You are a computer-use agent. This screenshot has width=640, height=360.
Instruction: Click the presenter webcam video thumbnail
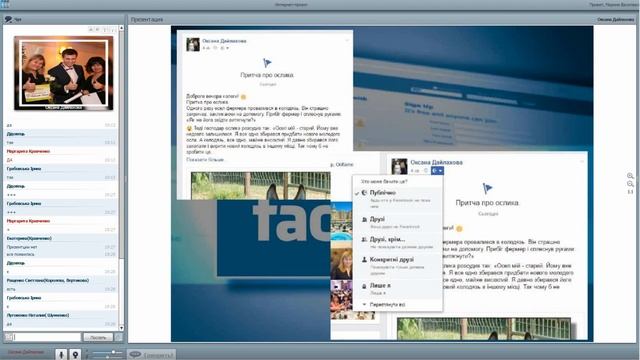coord(64,73)
